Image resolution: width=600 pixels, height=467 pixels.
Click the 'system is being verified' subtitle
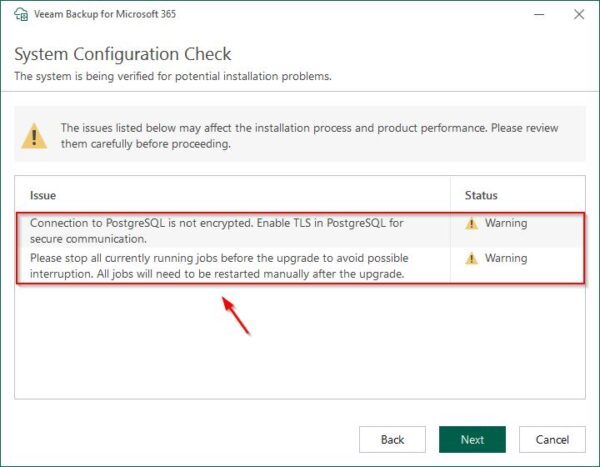tap(173, 76)
